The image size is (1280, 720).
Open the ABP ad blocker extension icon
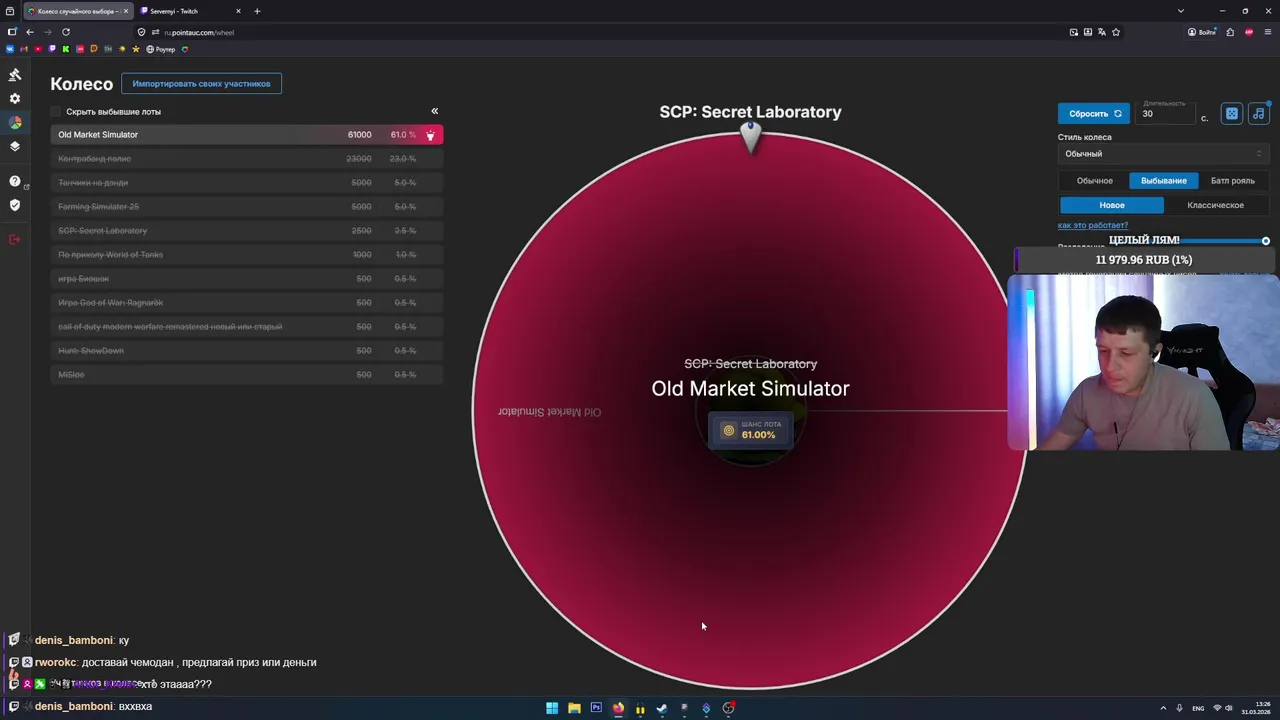click(1249, 32)
